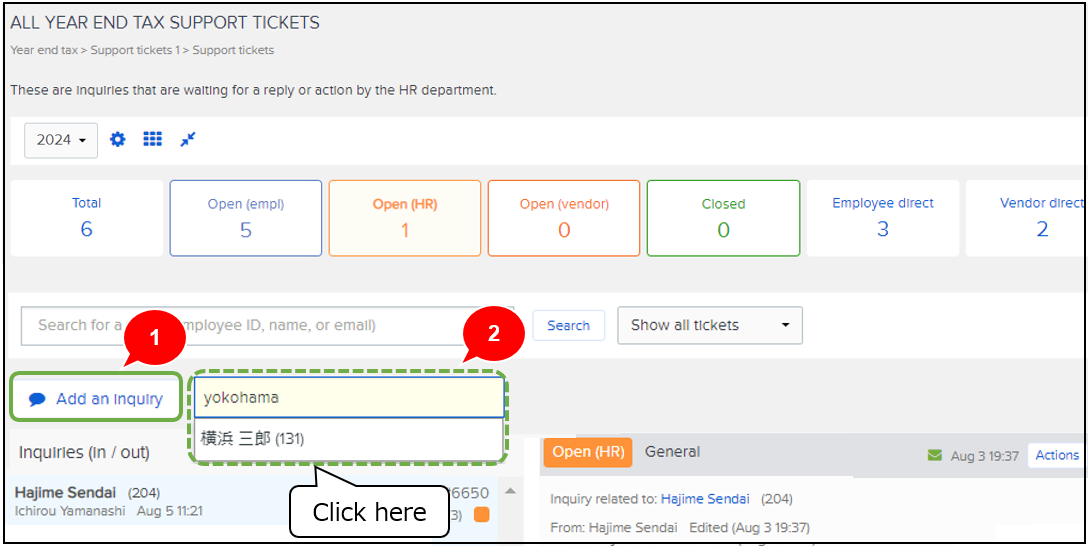Select the Open (HR) tile
Screen dimensions: 1088x546
(x=404, y=217)
